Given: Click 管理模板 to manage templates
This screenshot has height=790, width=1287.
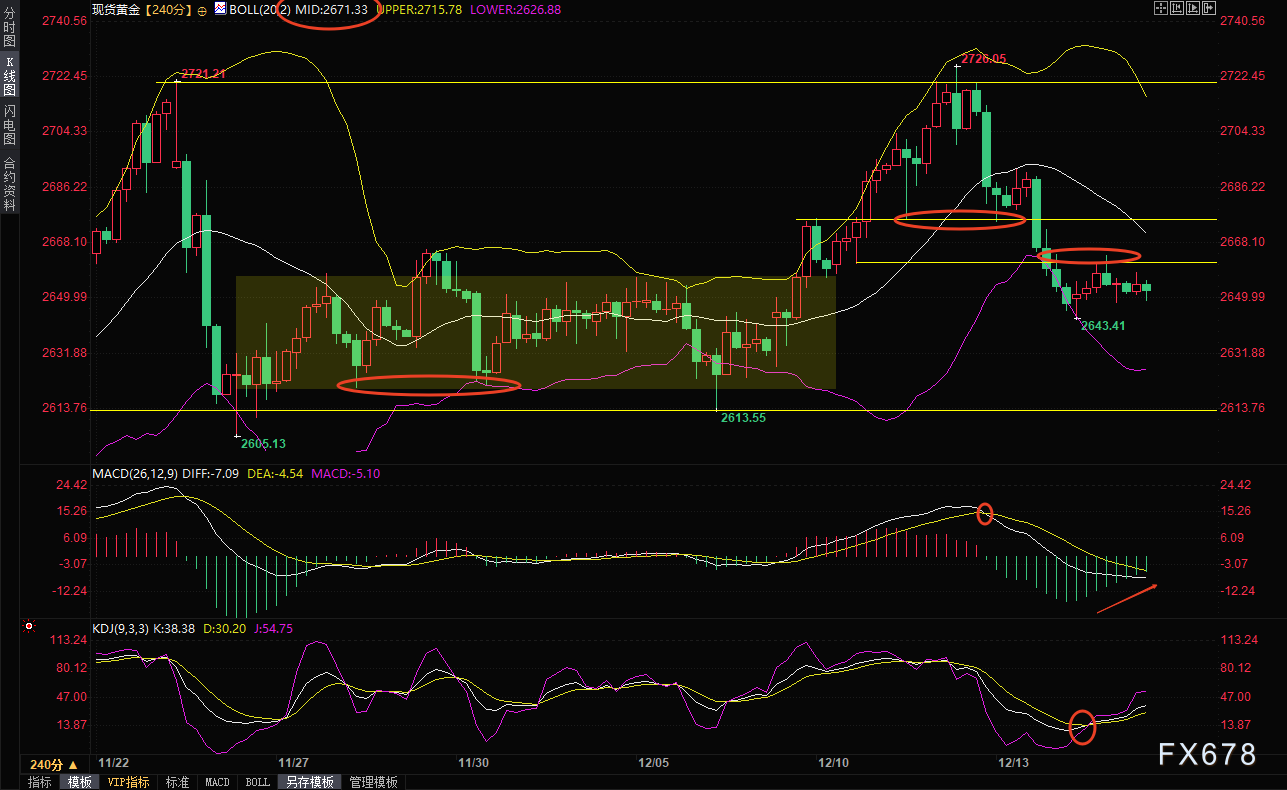Looking at the screenshot, I should pyautogui.click(x=373, y=782).
